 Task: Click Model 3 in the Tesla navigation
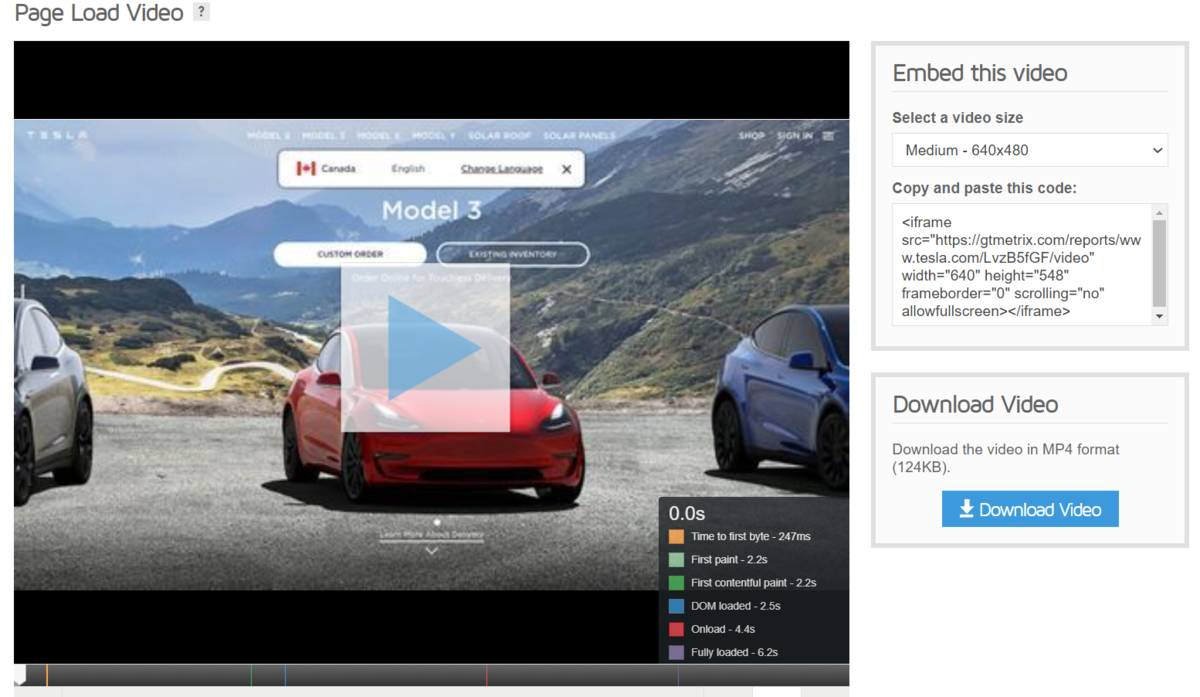click(324, 135)
